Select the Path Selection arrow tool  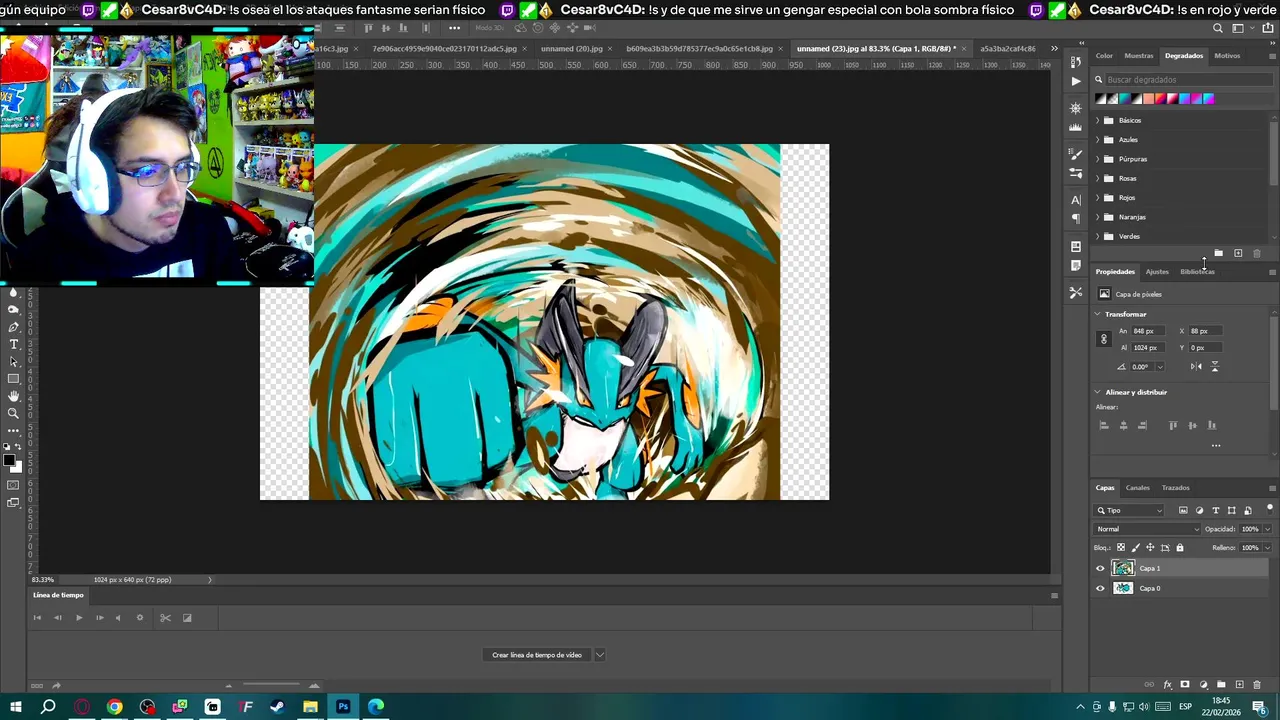point(13,361)
